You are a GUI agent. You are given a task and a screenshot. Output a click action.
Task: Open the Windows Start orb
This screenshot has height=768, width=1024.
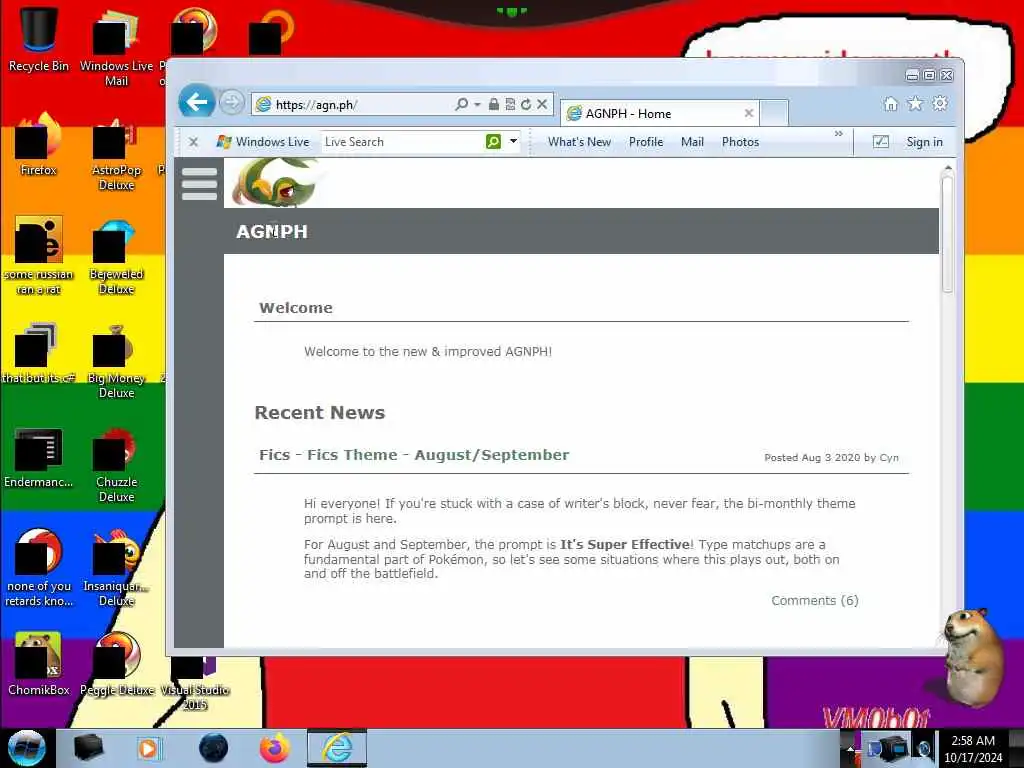[26, 748]
